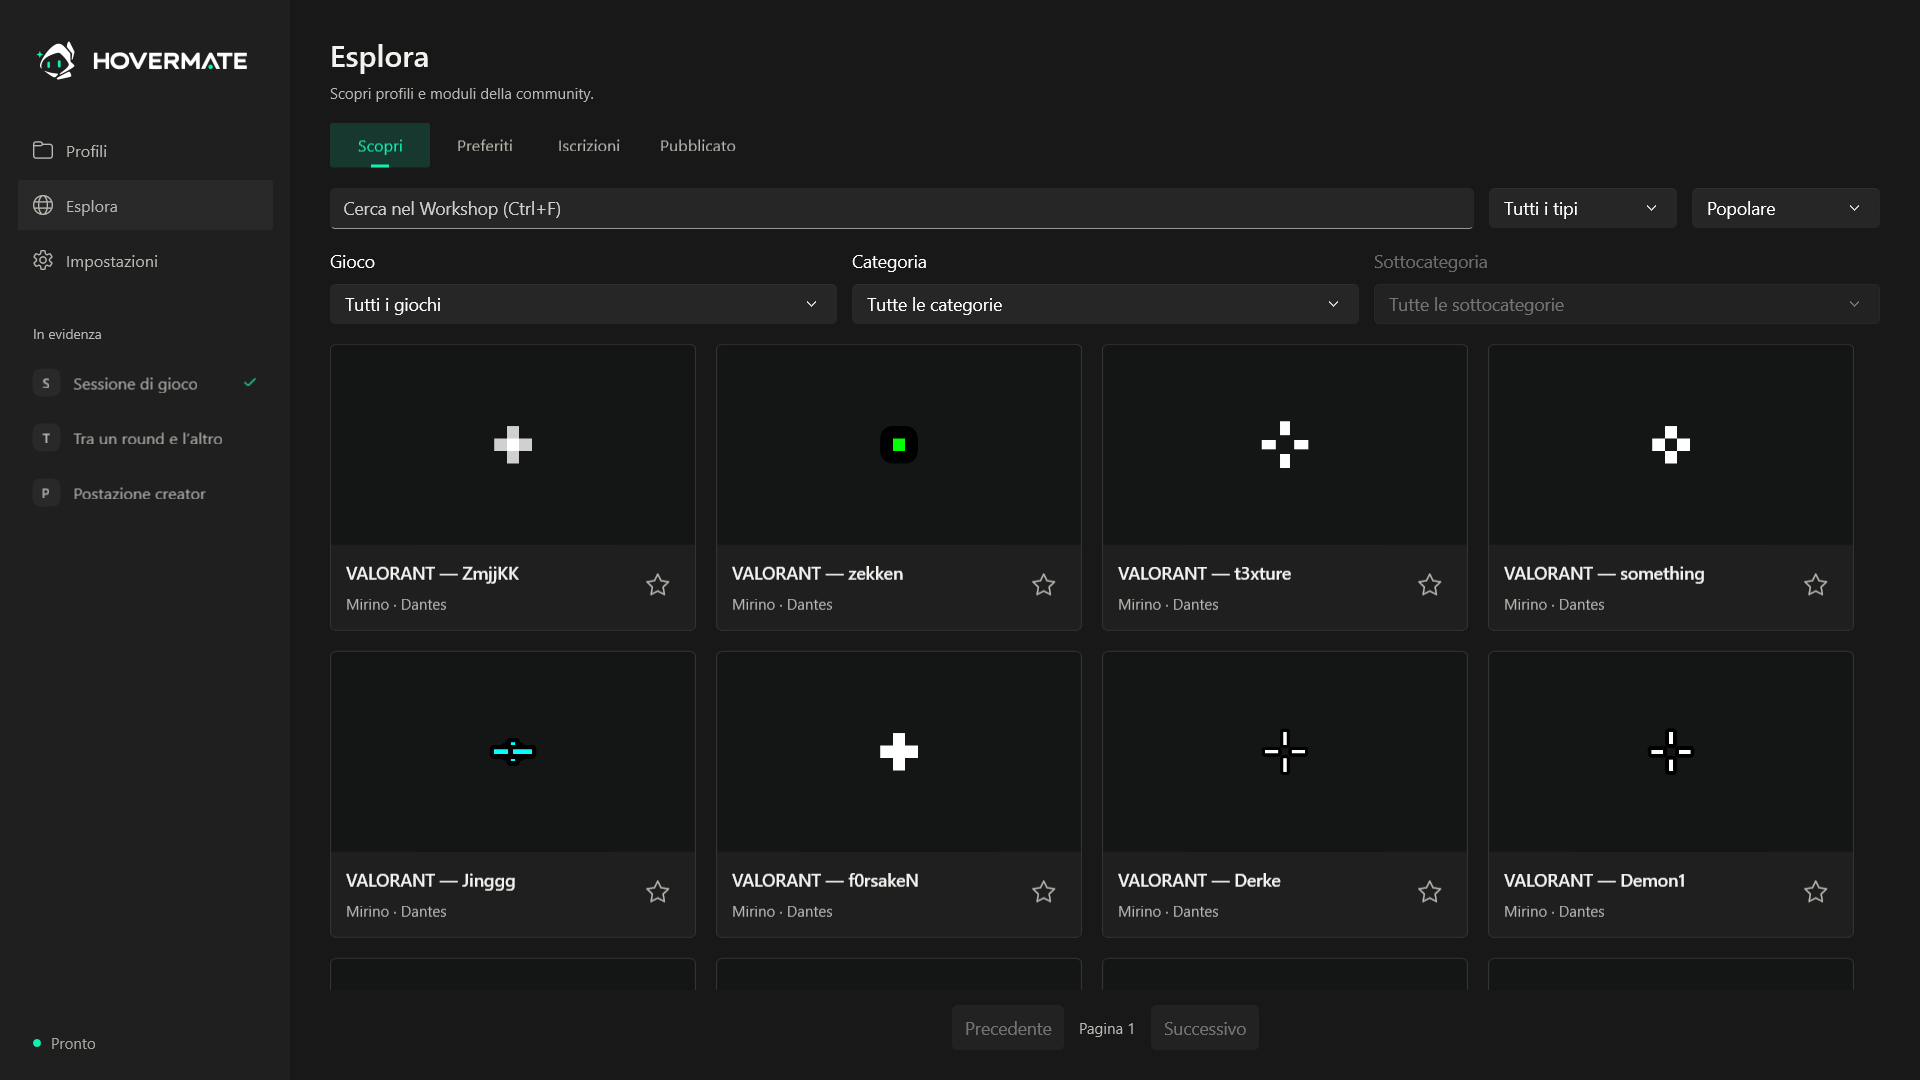Click the In evidenza section label
1920x1080 pixels.
(67, 334)
